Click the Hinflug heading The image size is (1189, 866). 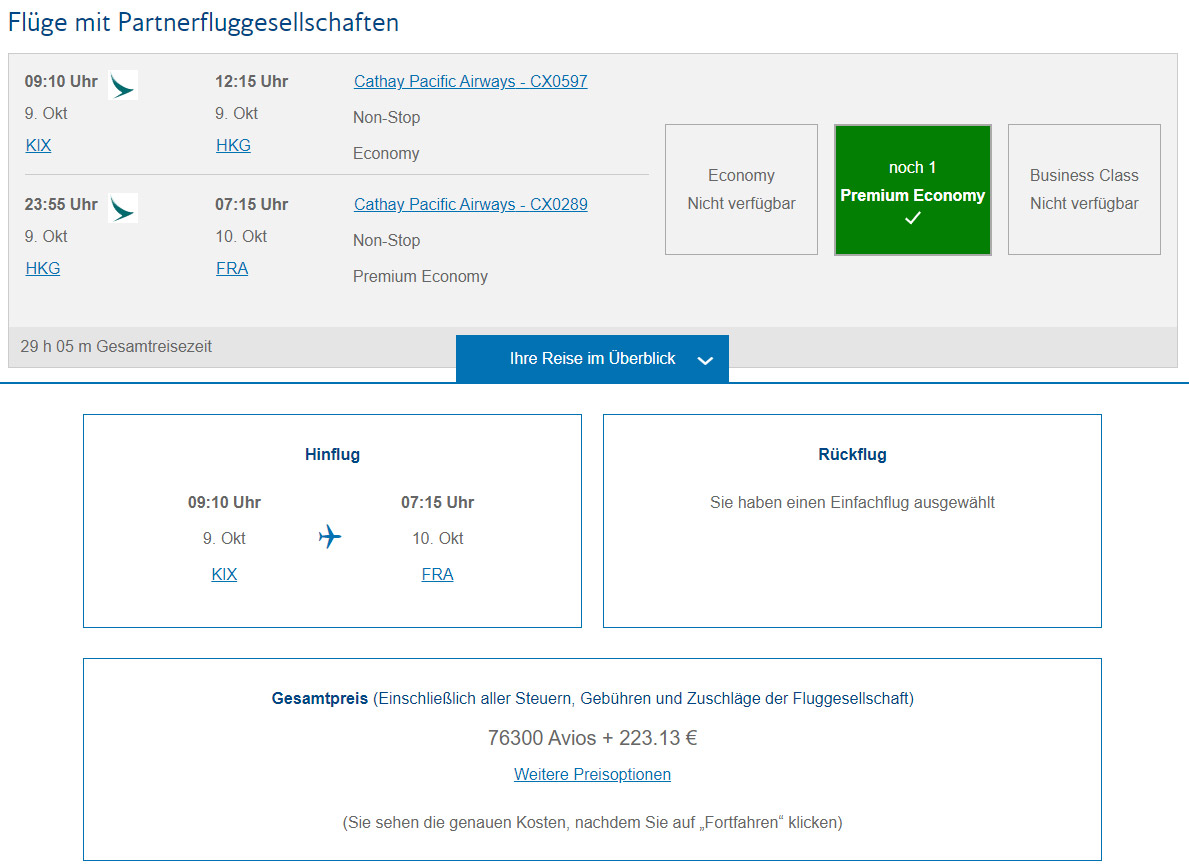pos(332,454)
